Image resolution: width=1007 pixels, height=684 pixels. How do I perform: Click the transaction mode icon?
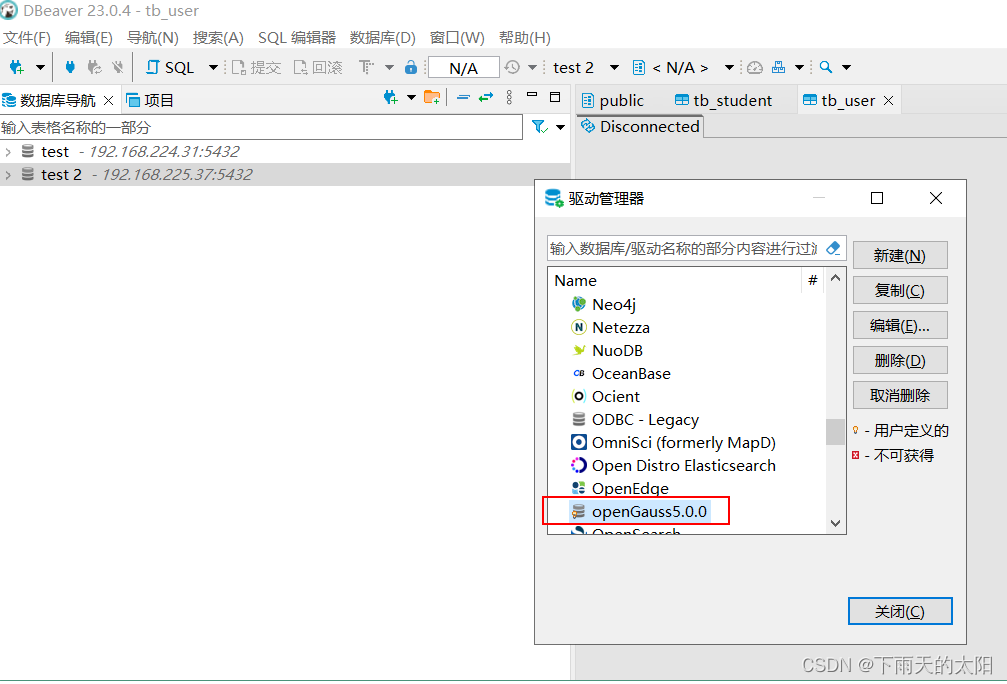[366, 67]
